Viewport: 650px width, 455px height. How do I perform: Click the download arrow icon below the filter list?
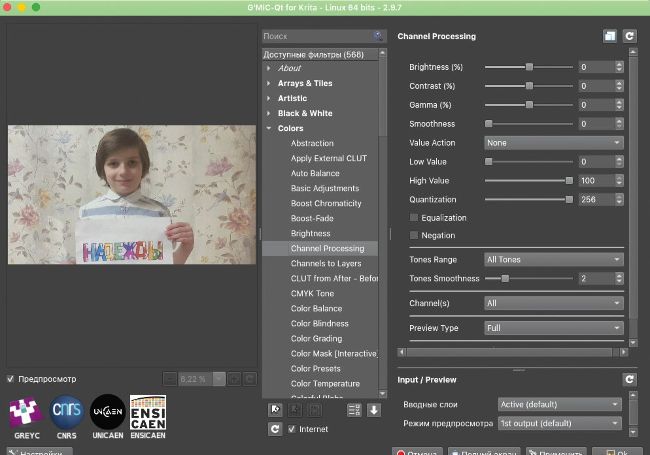click(373, 409)
